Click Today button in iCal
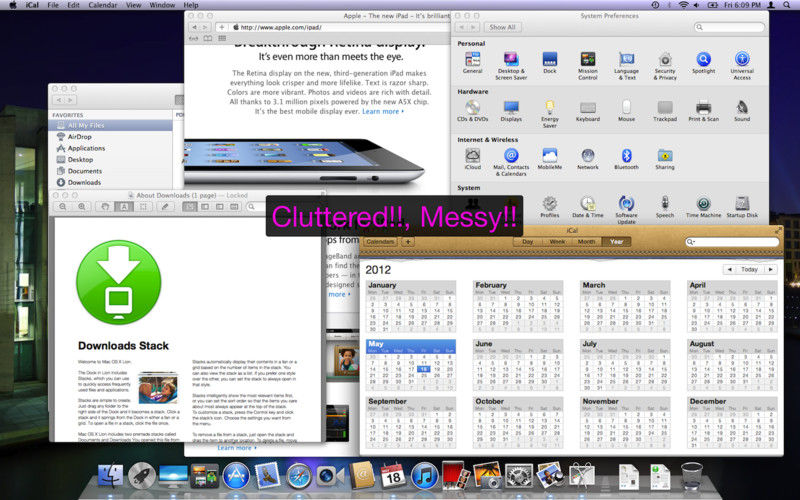Screen dimensions: 800x500 pyautogui.click(x=749, y=269)
